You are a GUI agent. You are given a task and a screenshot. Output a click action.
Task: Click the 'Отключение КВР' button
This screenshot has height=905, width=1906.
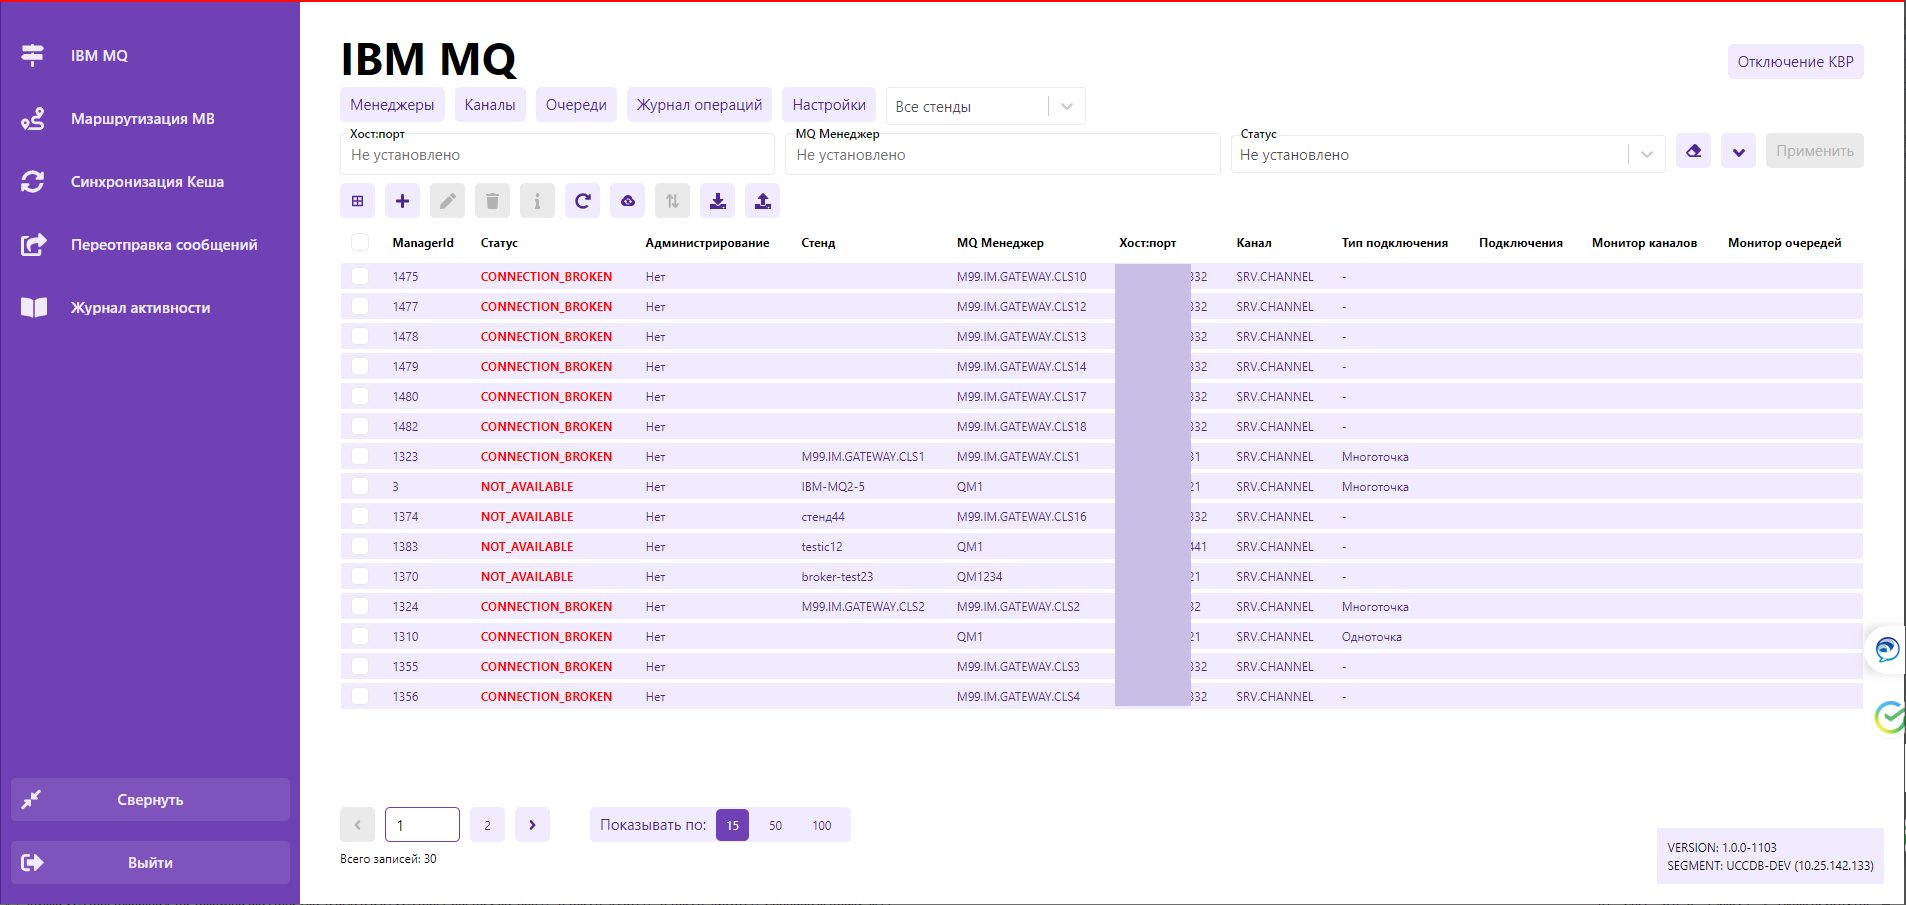coord(1795,62)
